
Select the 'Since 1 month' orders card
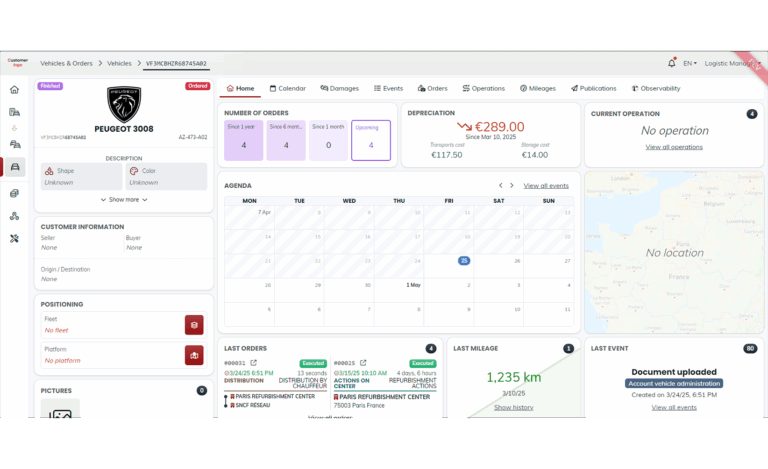[x=328, y=140]
